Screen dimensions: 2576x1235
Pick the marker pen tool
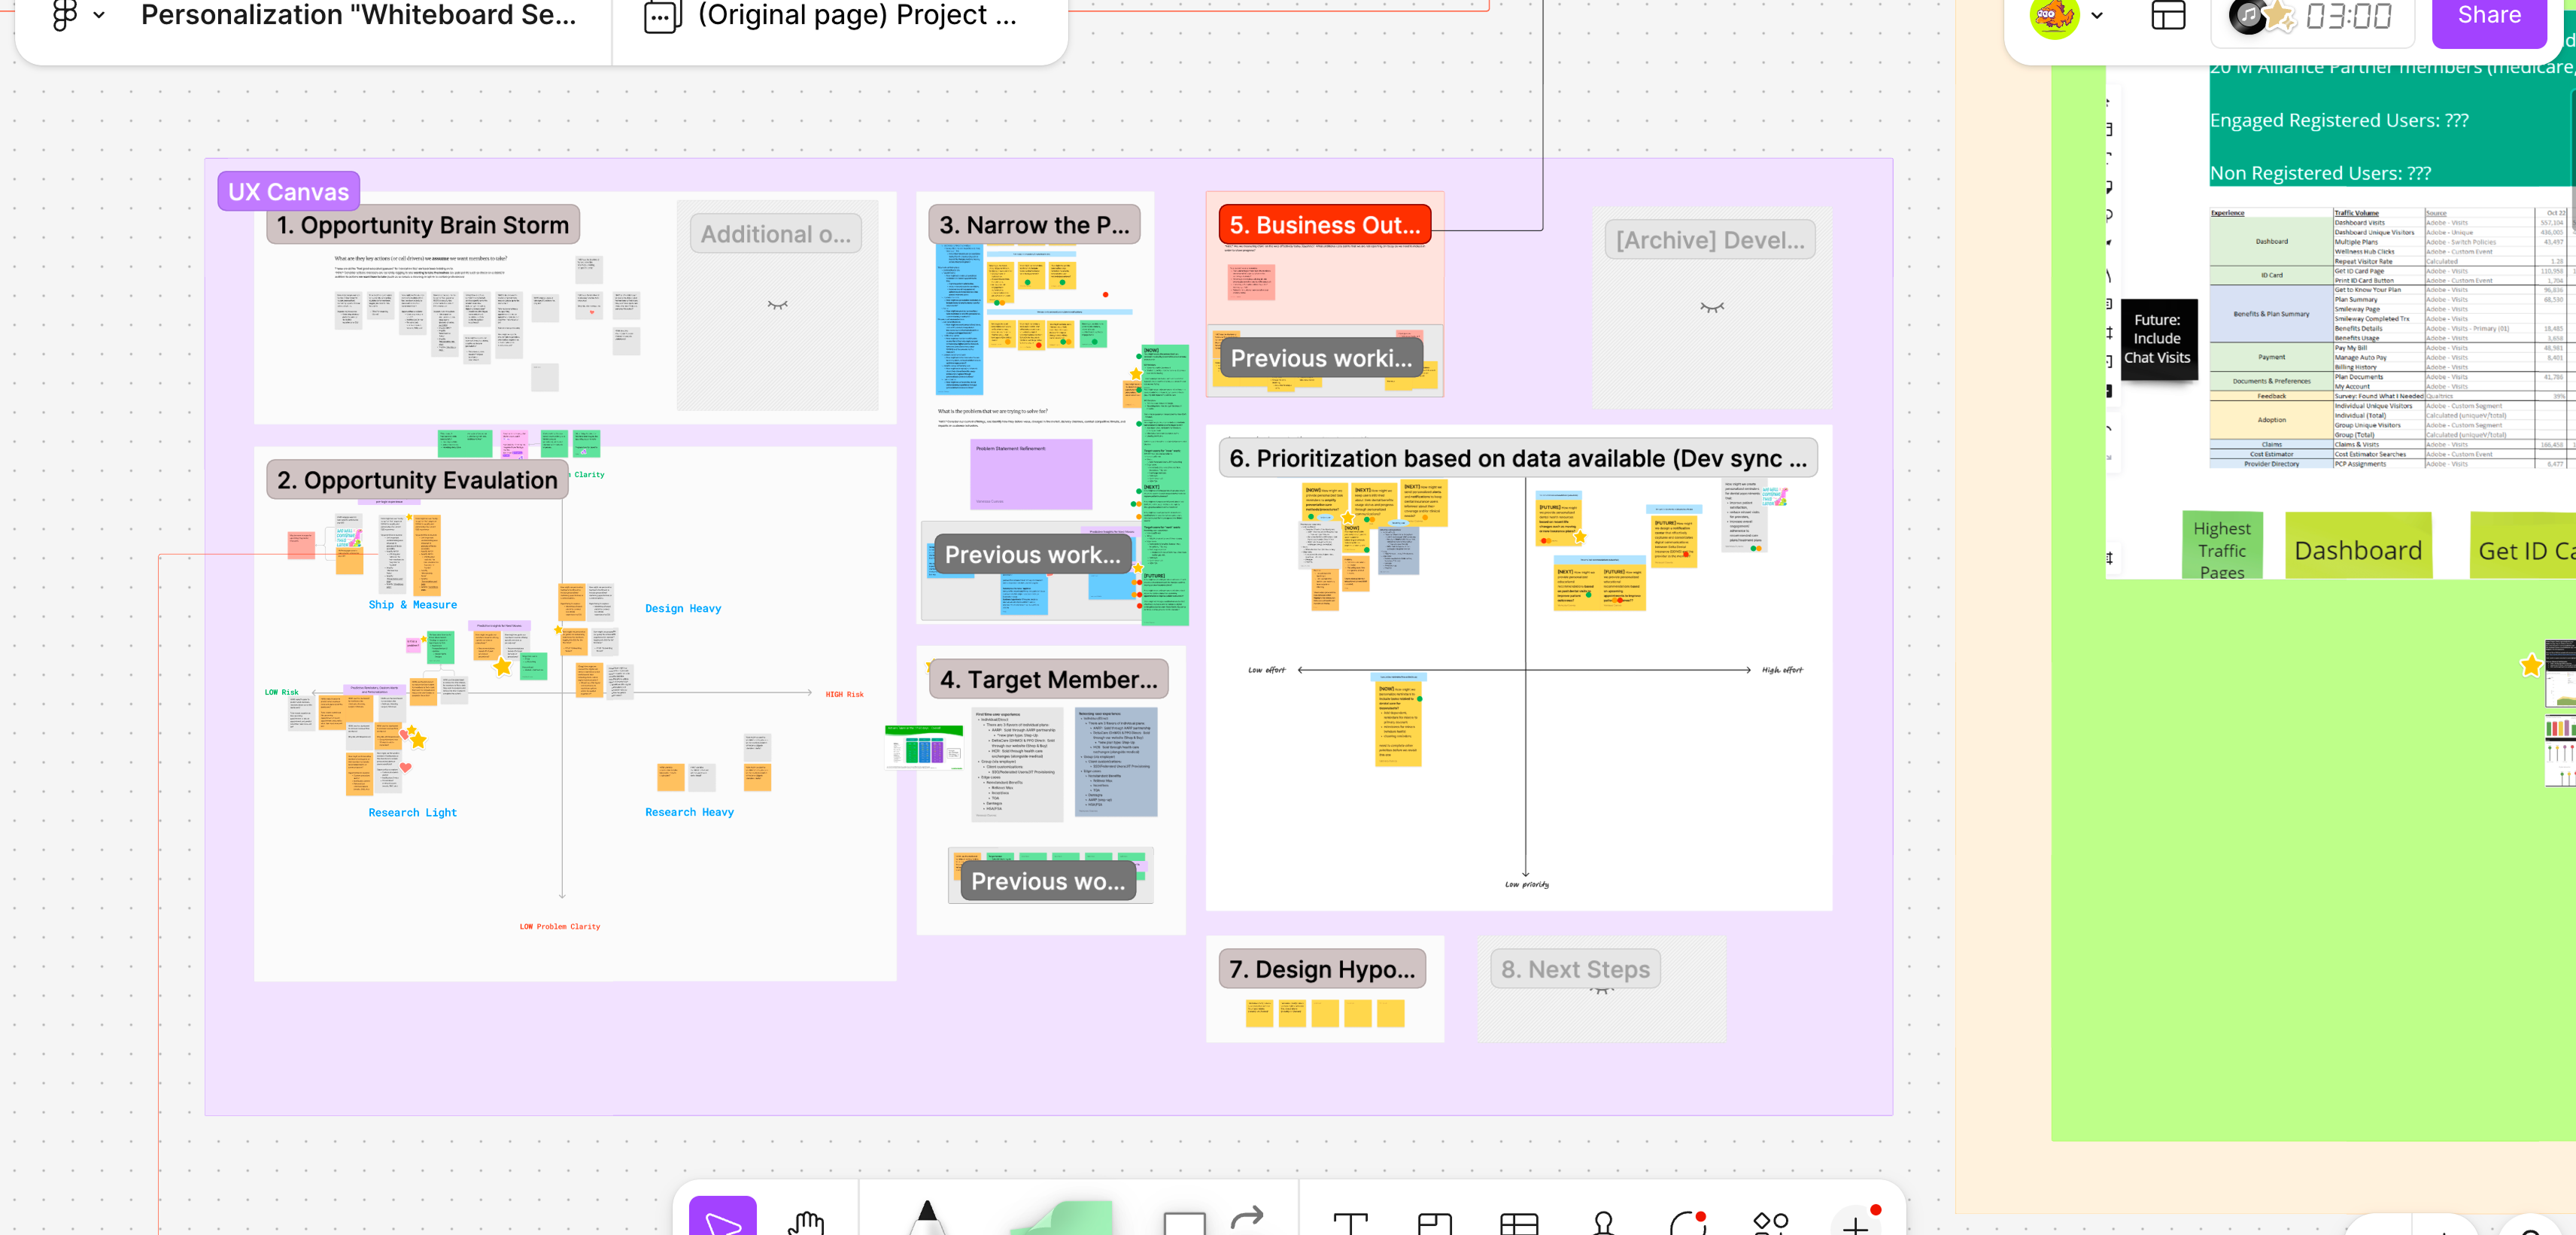[x=927, y=1216]
